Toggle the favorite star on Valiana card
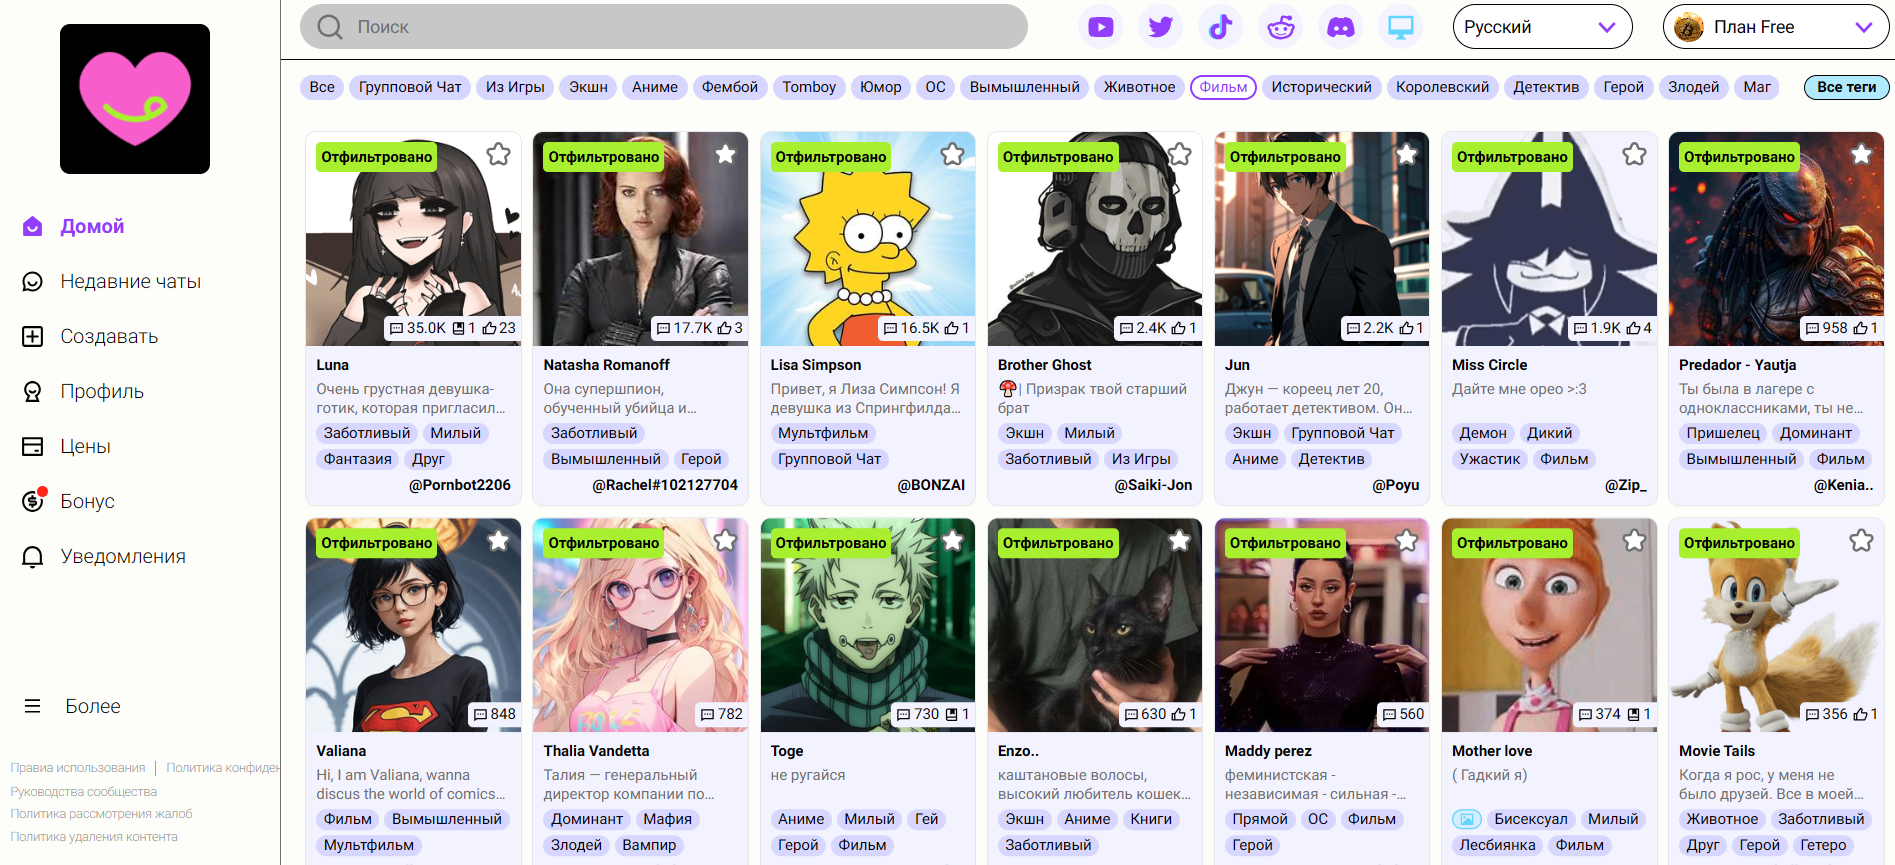The width and height of the screenshot is (1895, 865). [498, 540]
